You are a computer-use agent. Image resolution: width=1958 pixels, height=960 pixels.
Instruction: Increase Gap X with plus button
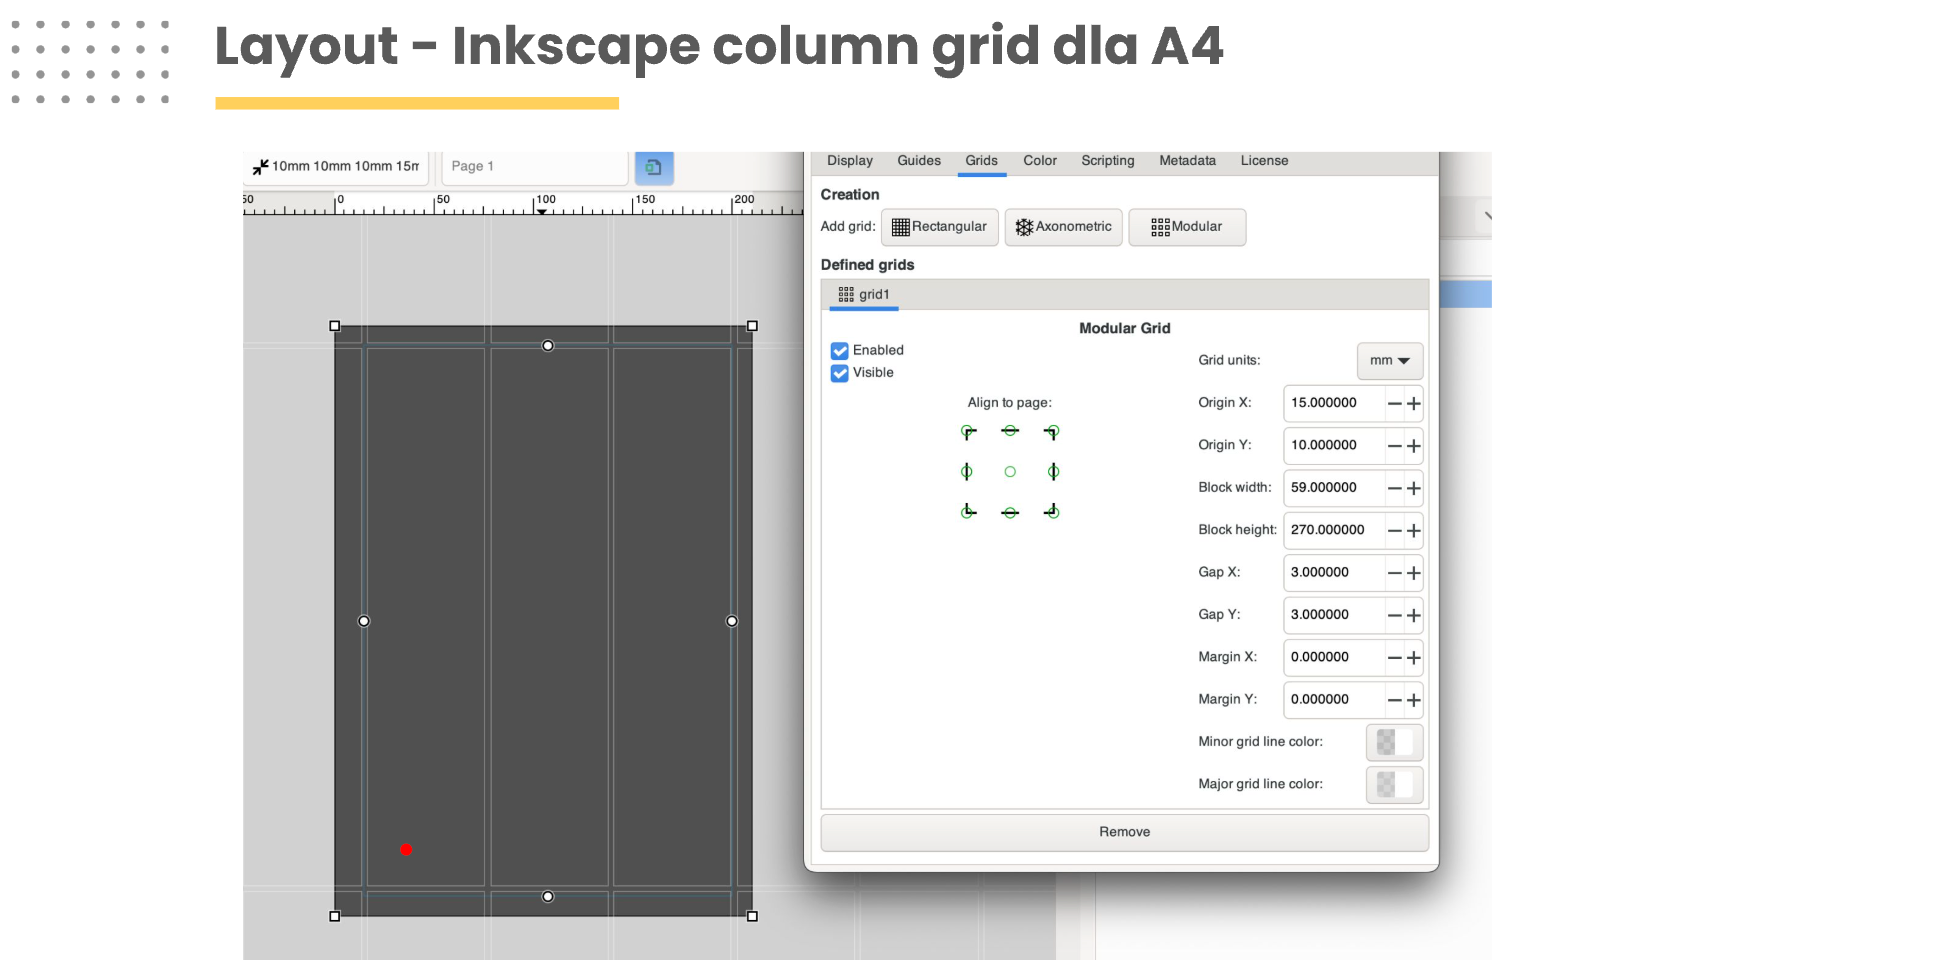(1413, 574)
